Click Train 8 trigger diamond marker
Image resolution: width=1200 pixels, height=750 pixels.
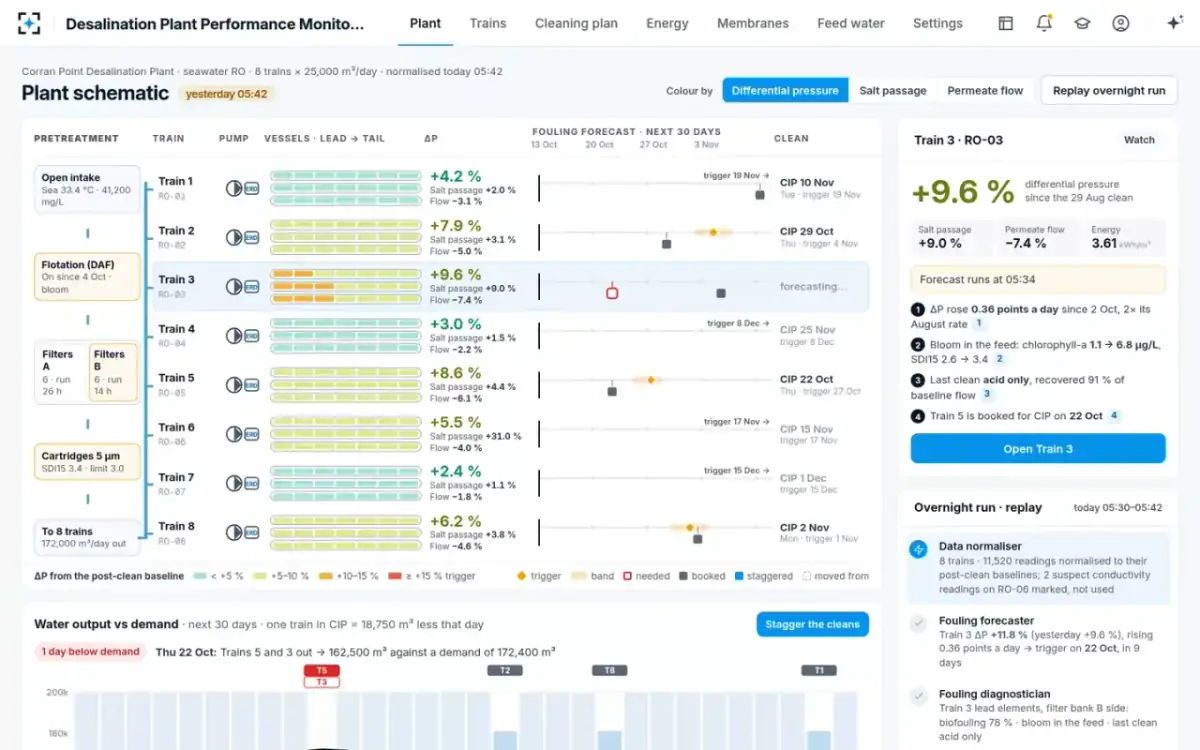pos(689,527)
